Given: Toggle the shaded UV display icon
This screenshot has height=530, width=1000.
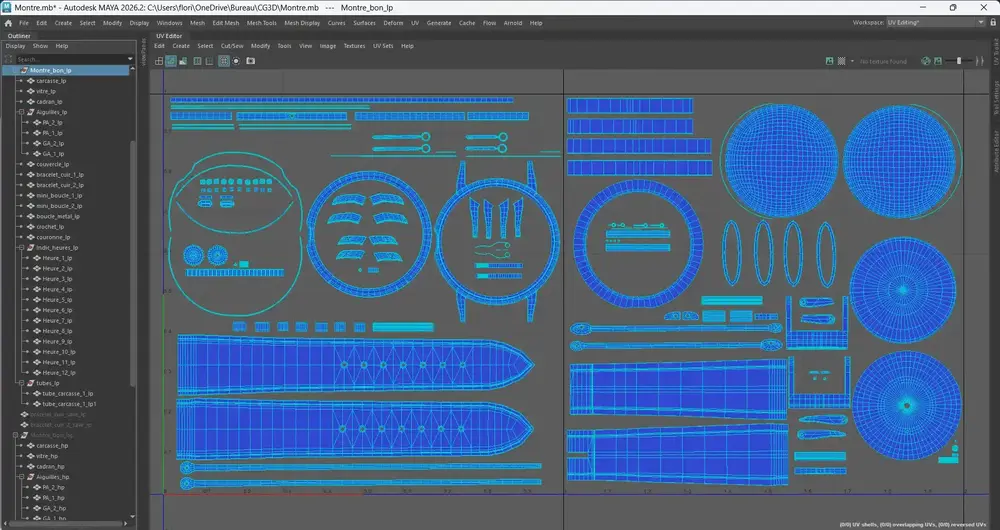Looking at the screenshot, I should coord(171,61).
